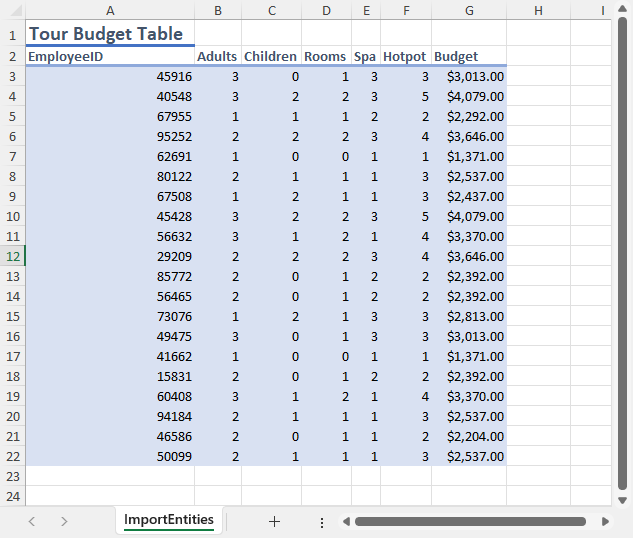Viewport: 633px width, 538px height.
Task: Select the cell with EmployeeID 50099
Action: pyautogui.click(x=109, y=457)
